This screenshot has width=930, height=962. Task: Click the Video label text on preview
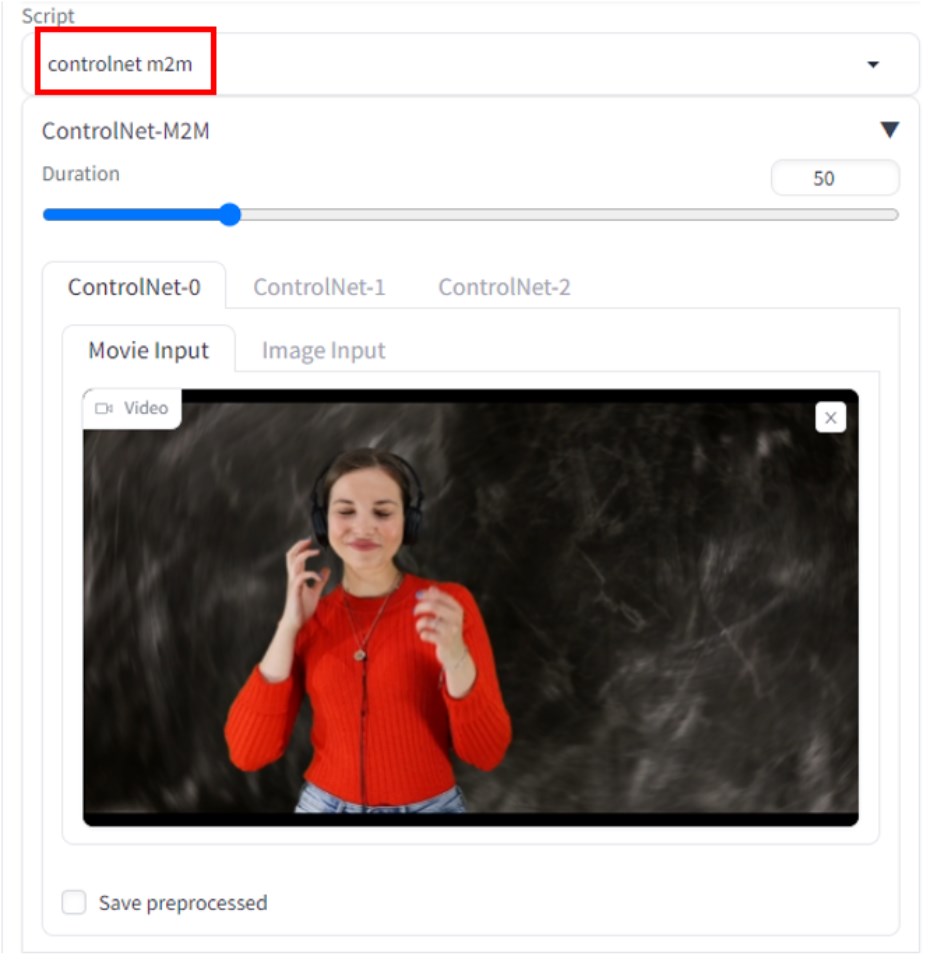pos(146,408)
